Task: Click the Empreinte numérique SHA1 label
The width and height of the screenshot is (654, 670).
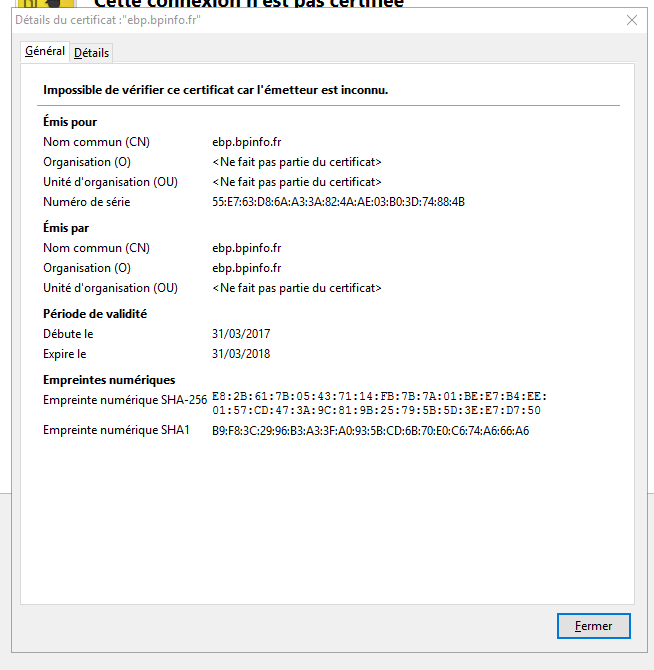Action: coord(116,430)
